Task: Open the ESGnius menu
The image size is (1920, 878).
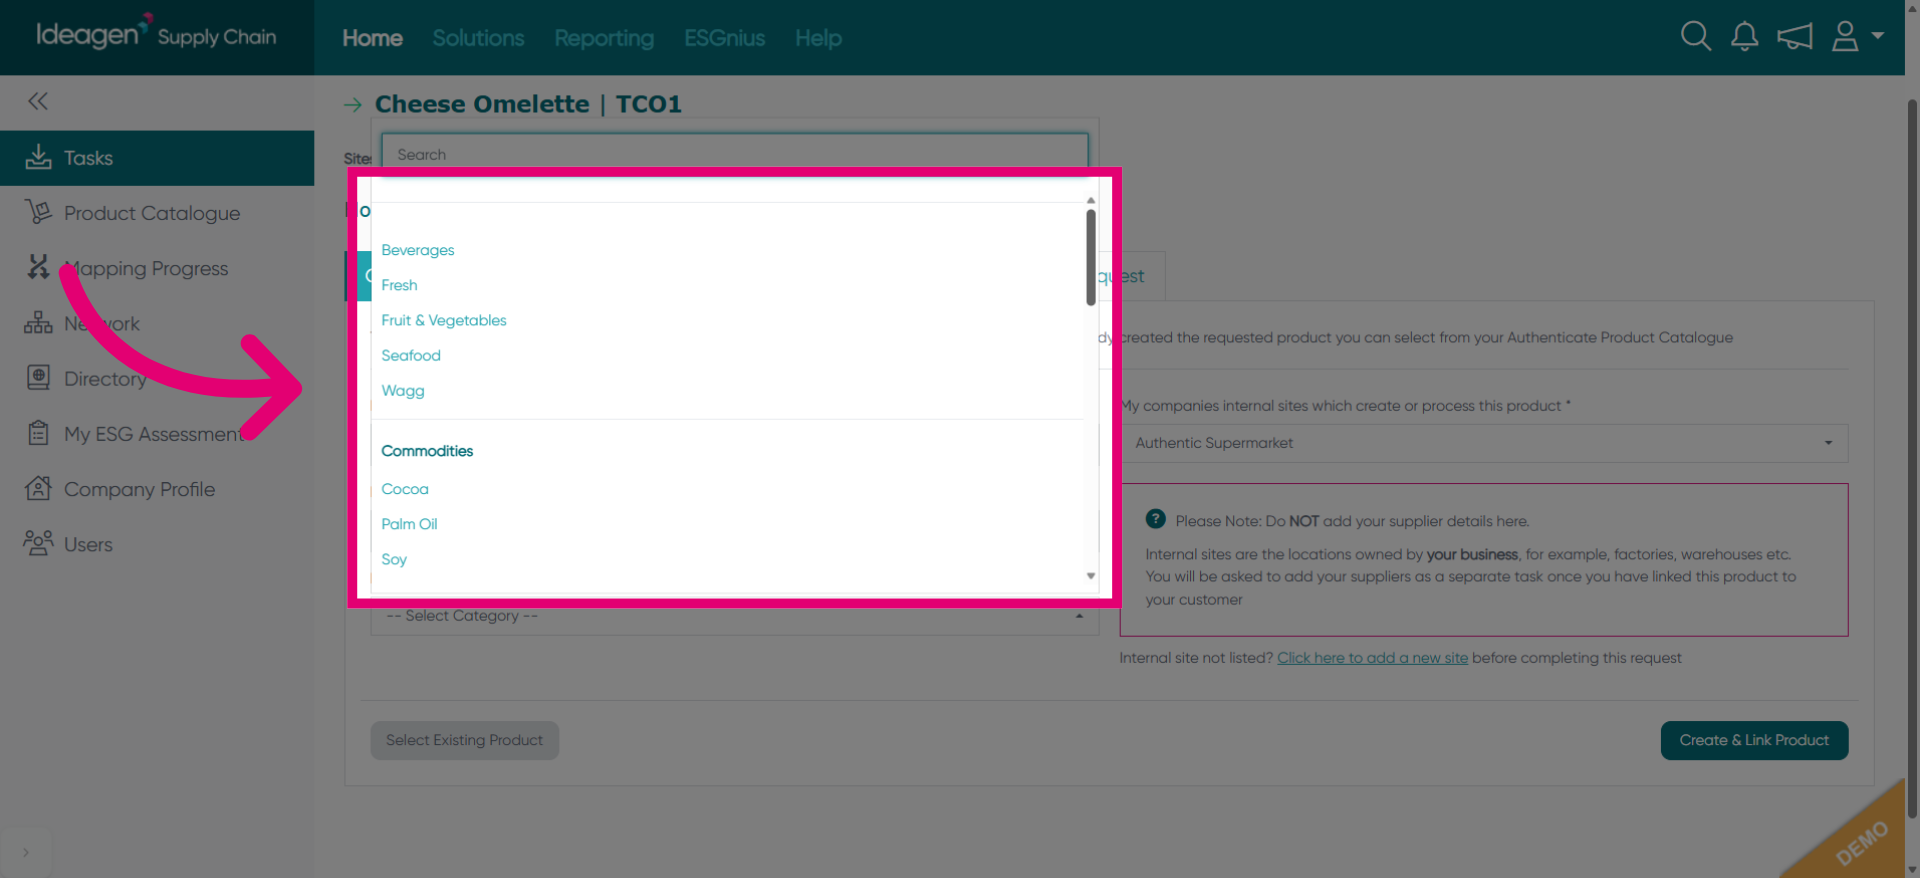Action: (x=724, y=38)
